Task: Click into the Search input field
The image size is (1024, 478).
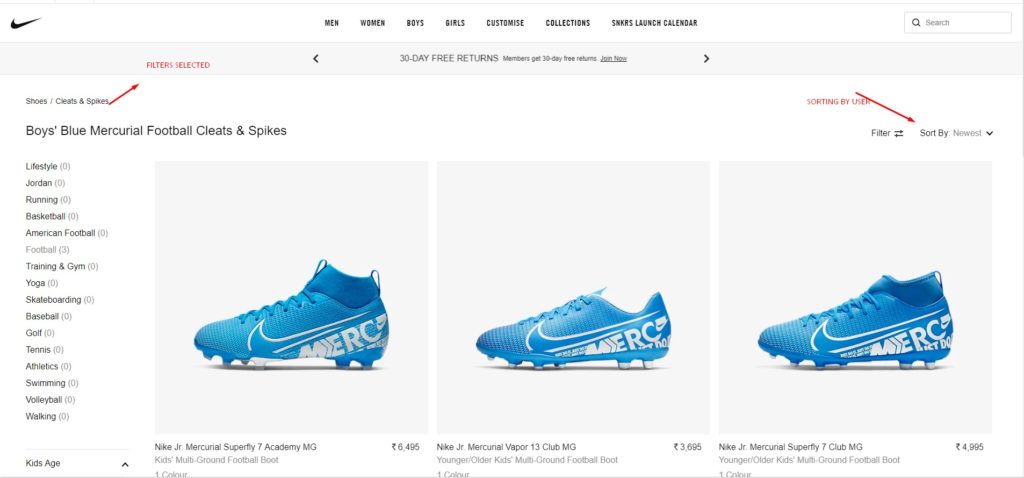Action: (964, 22)
